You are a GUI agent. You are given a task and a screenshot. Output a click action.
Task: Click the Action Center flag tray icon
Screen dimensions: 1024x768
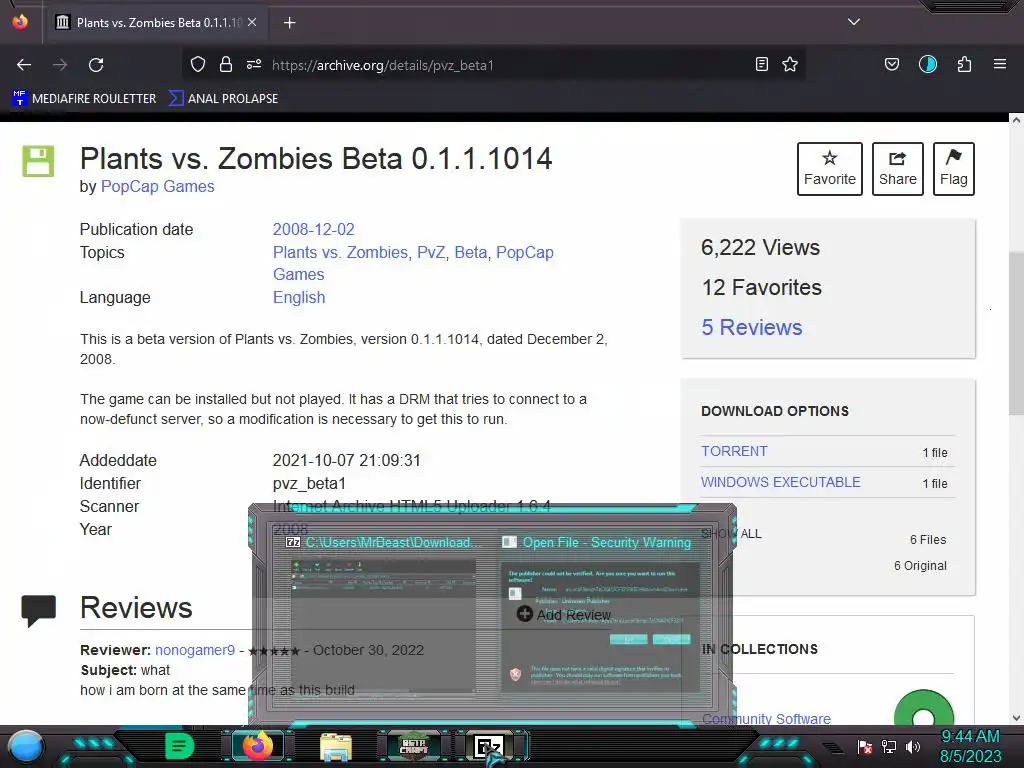coord(865,746)
